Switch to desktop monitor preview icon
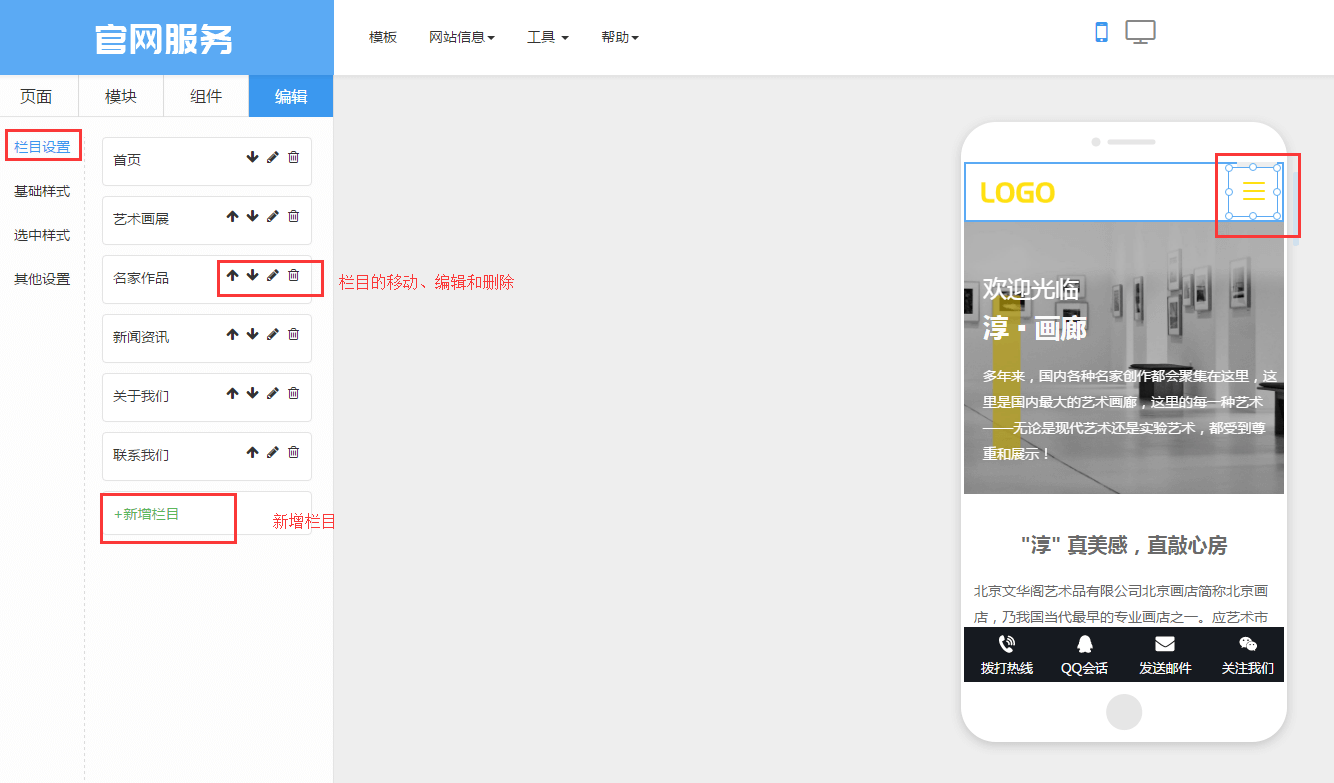This screenshot has width=1334, height=783. tap(1140, 32)
